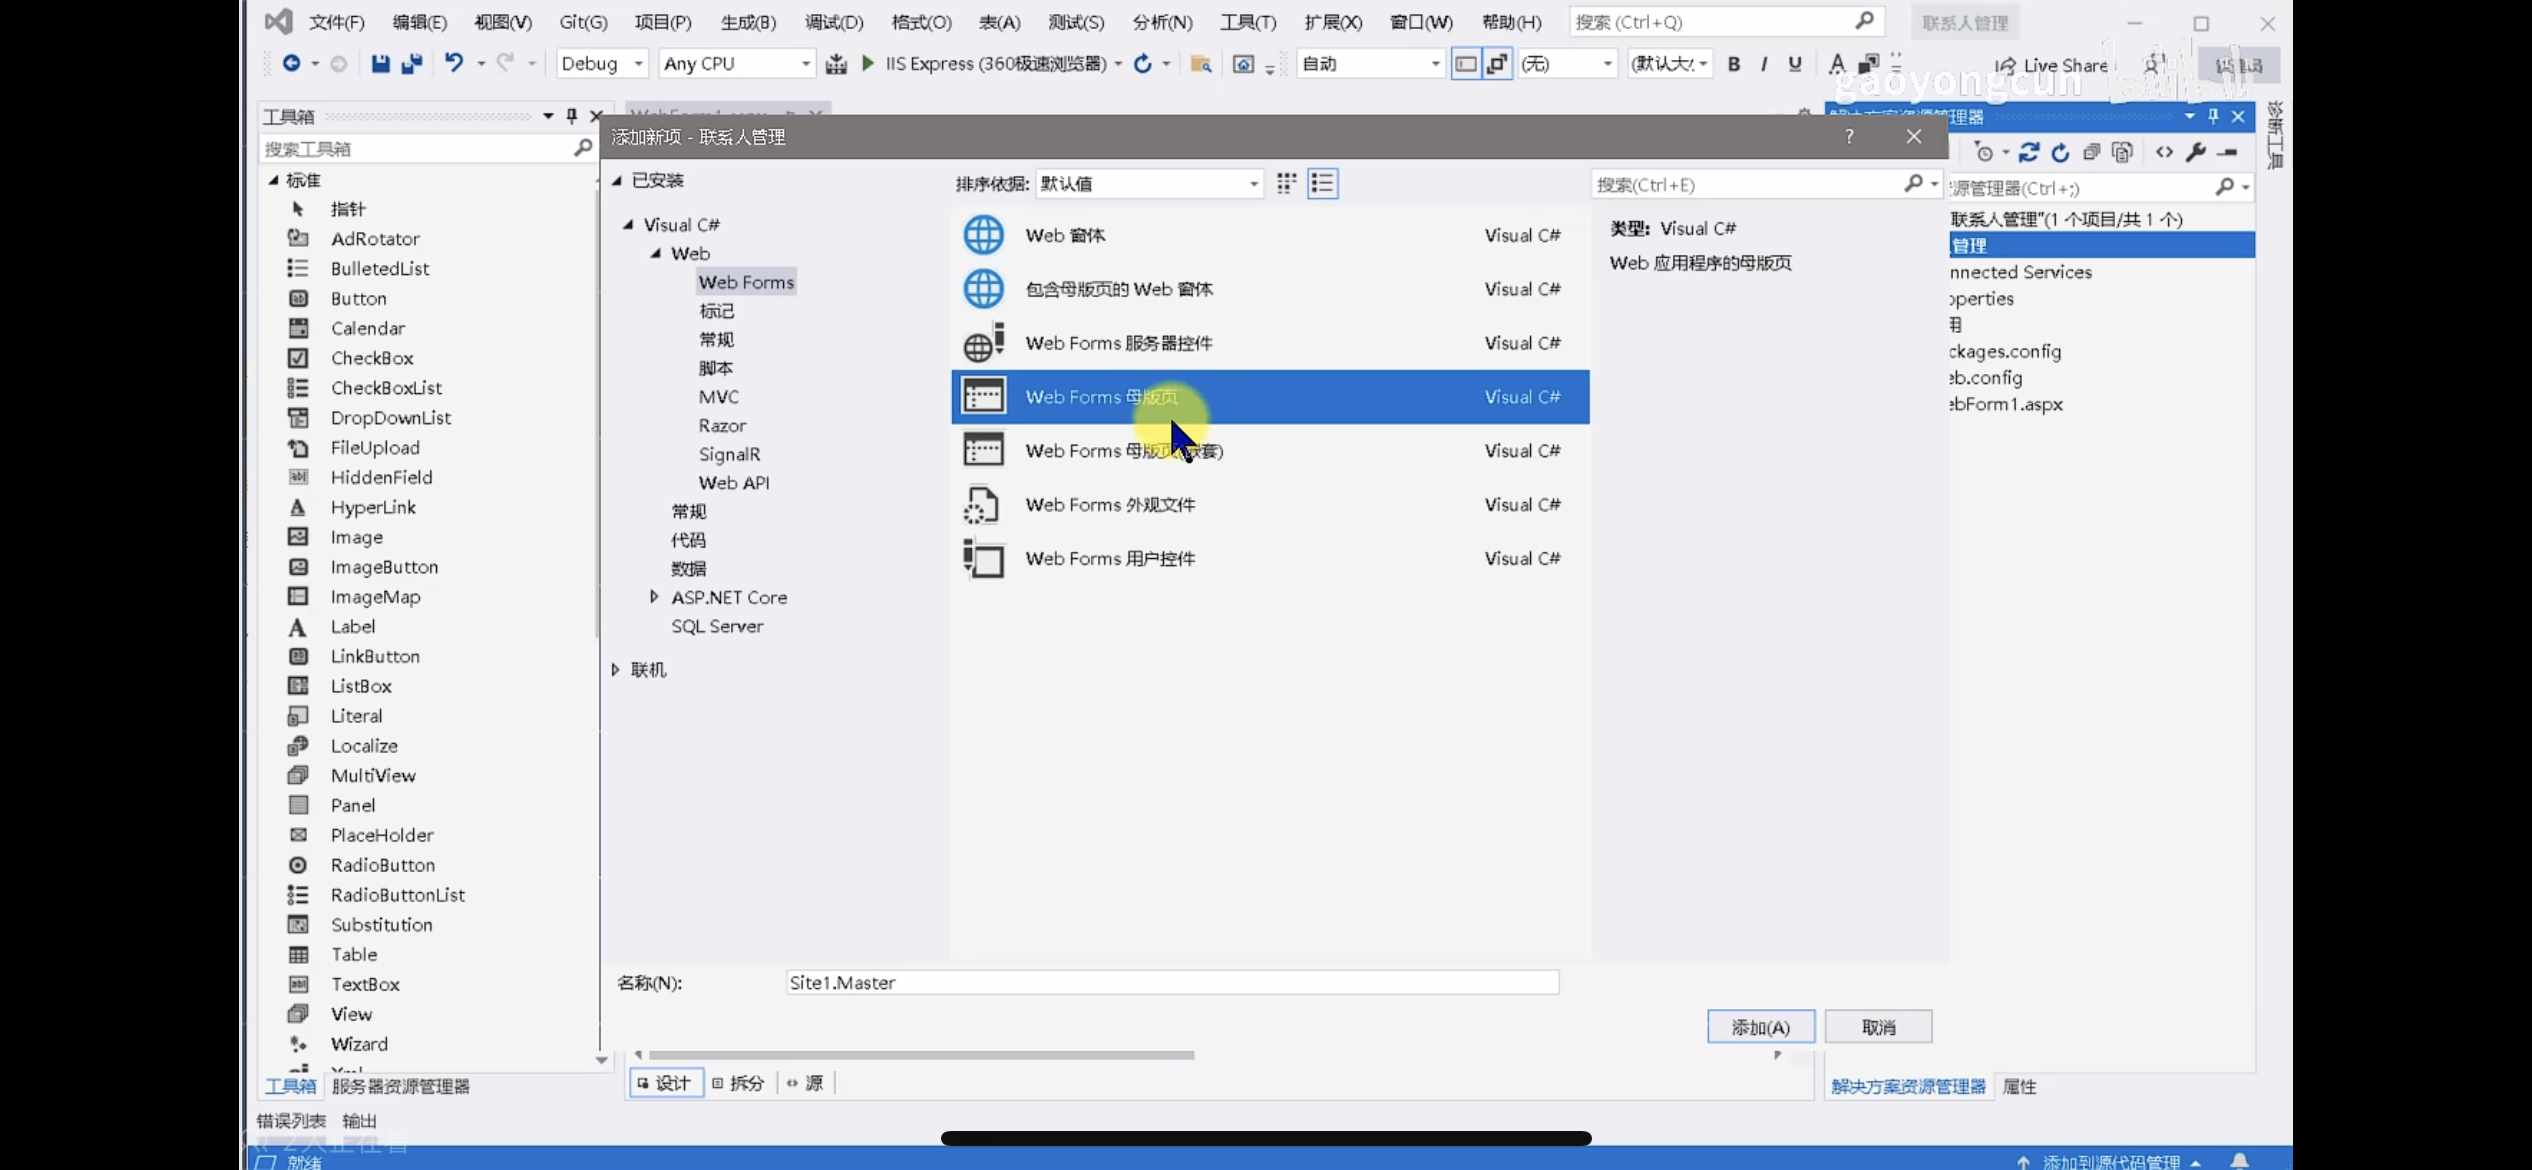2532x1170 pixels.
Task: Switch dialog to small icons view
Action: tap(1287, 183)
